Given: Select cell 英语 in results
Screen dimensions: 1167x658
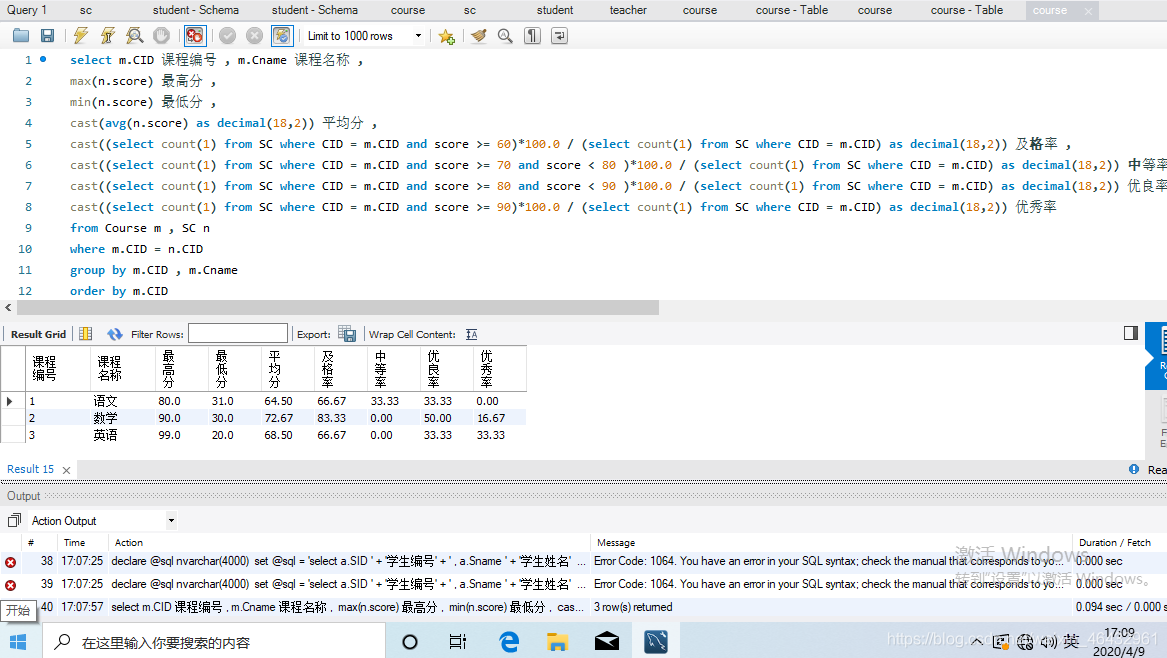Looking at the screenshot, I should (105, 435).
